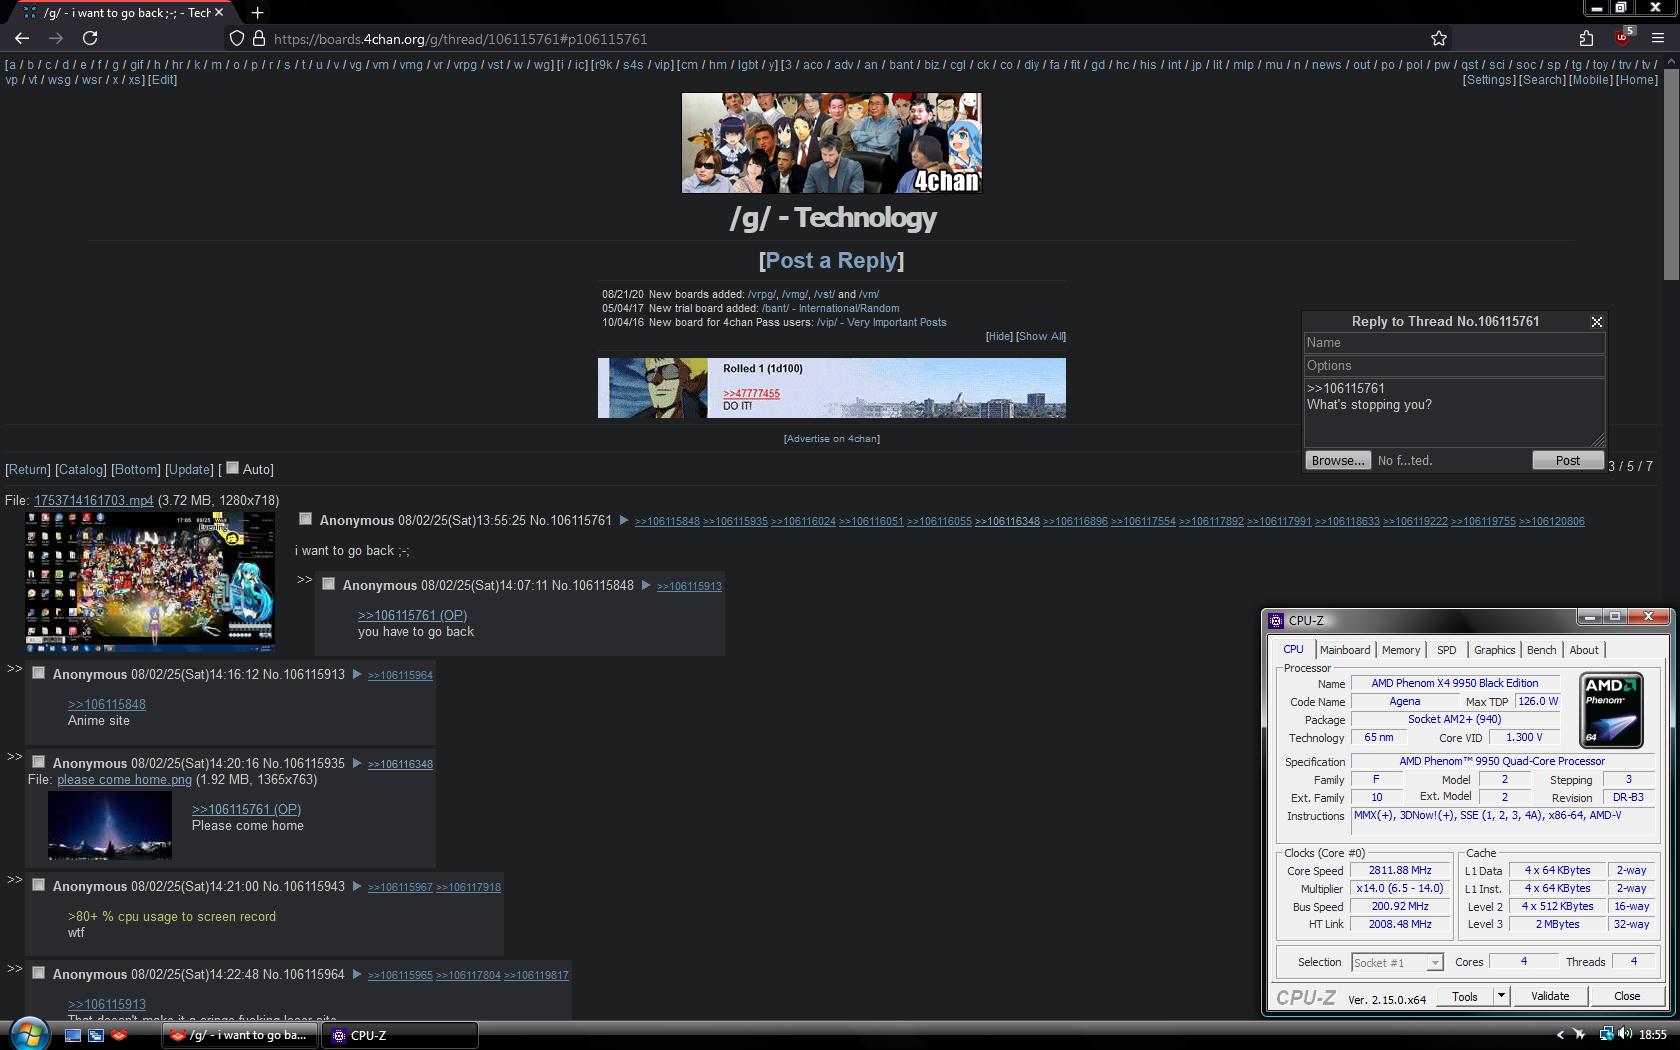
Task: Click the Post a Reply link
Action: pyautogui.click(x=832, y=260)
